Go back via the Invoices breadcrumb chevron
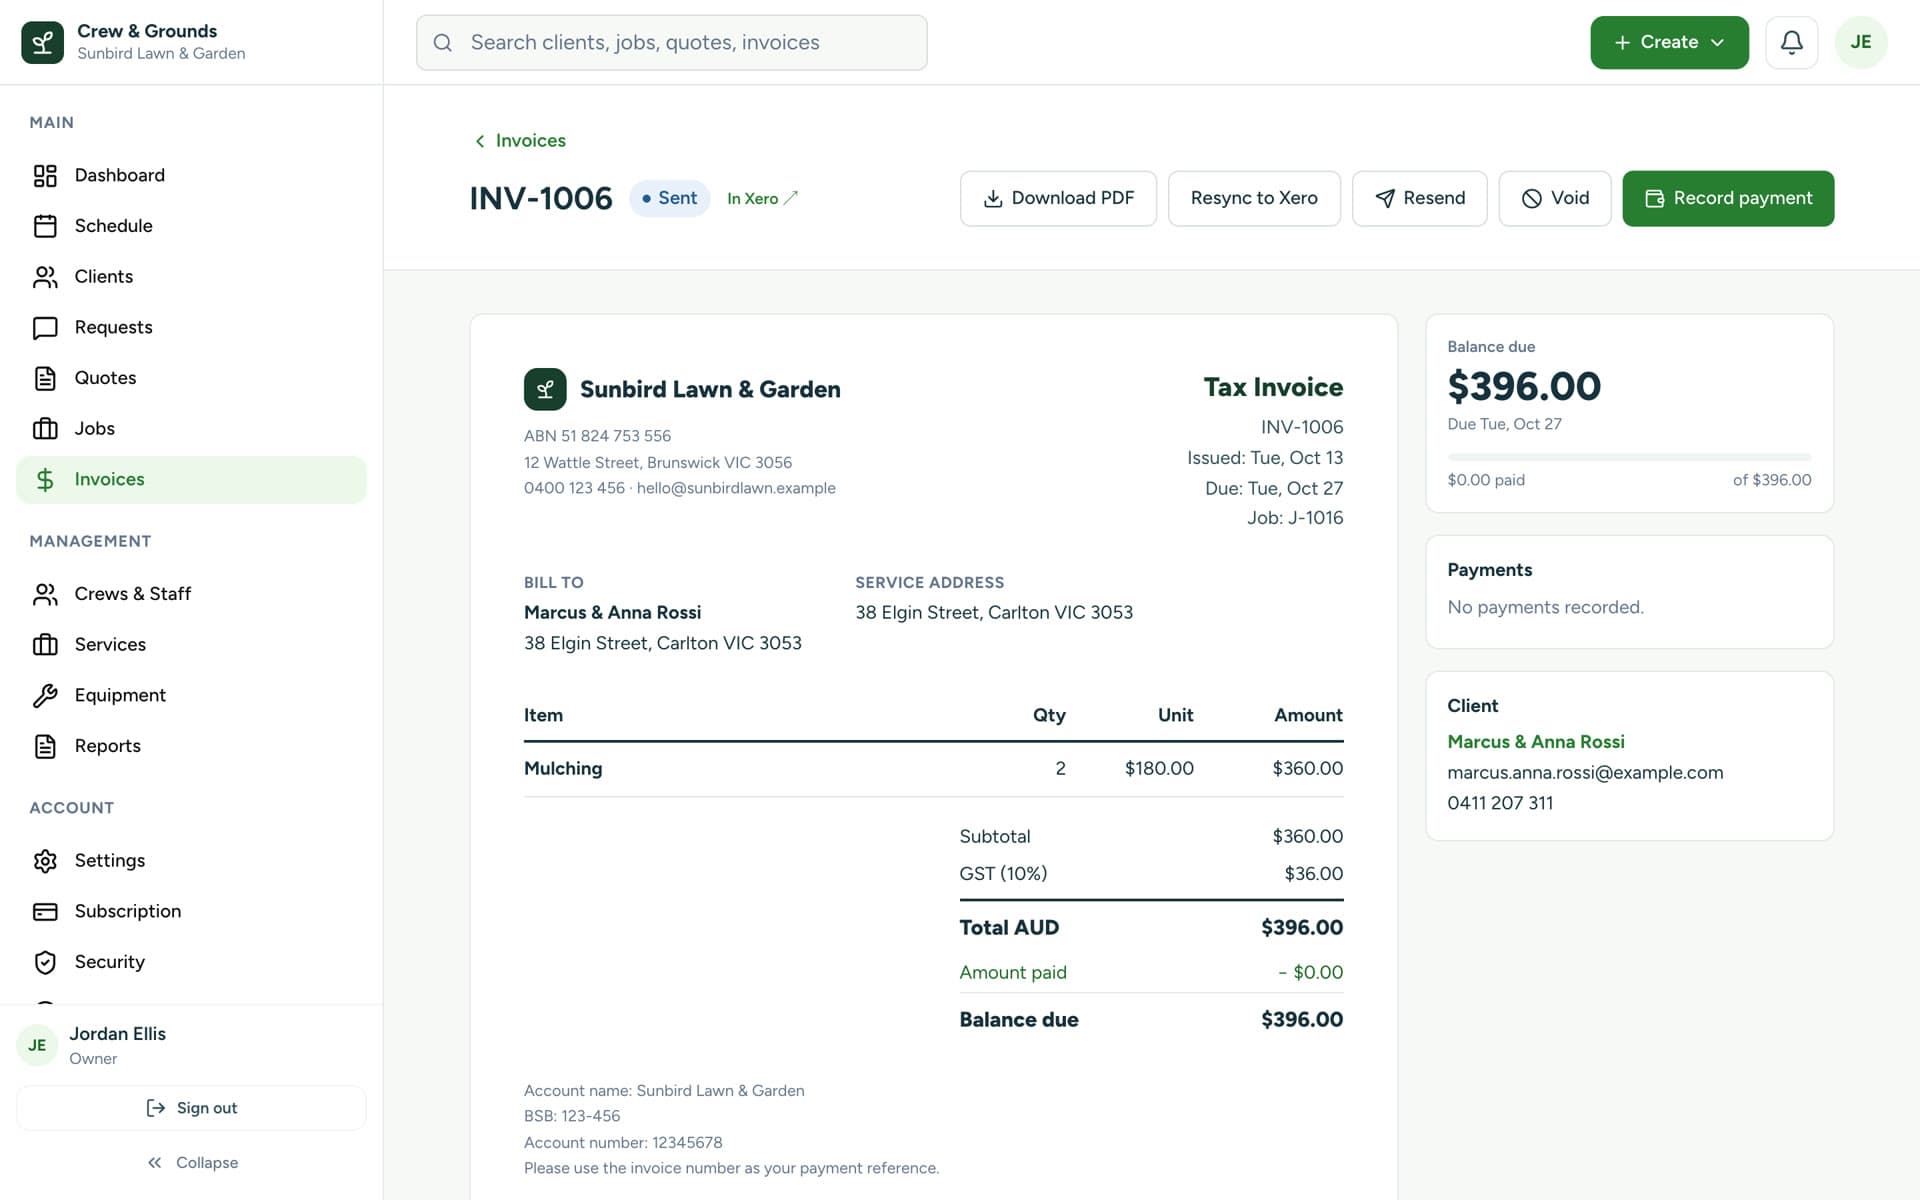This screenshot has width=1920, height=1200. (x=480, y=141)
